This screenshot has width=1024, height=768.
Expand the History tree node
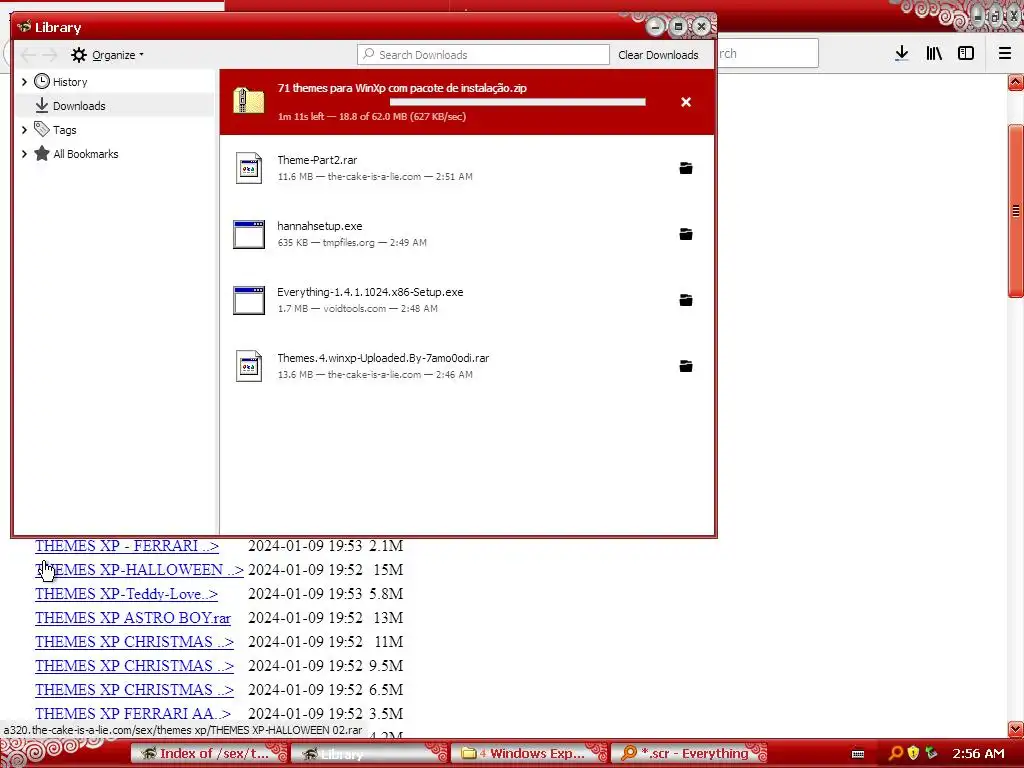pyautogui.click(x=24, y=82)
